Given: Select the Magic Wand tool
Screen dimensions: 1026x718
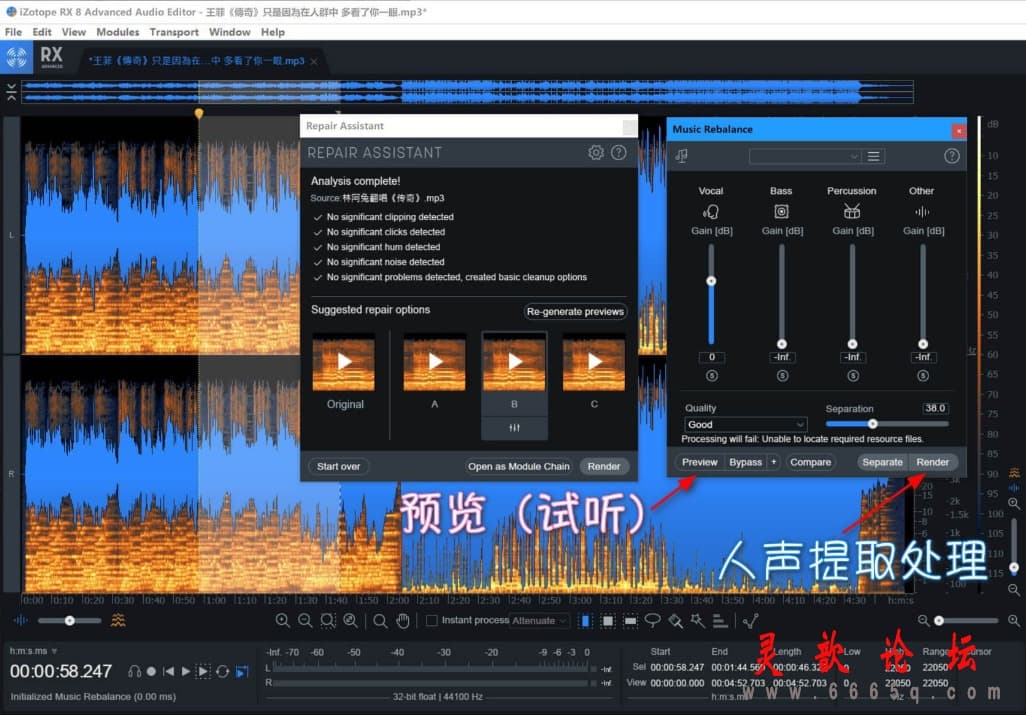Looking at the screenshot, I should 698,620.
